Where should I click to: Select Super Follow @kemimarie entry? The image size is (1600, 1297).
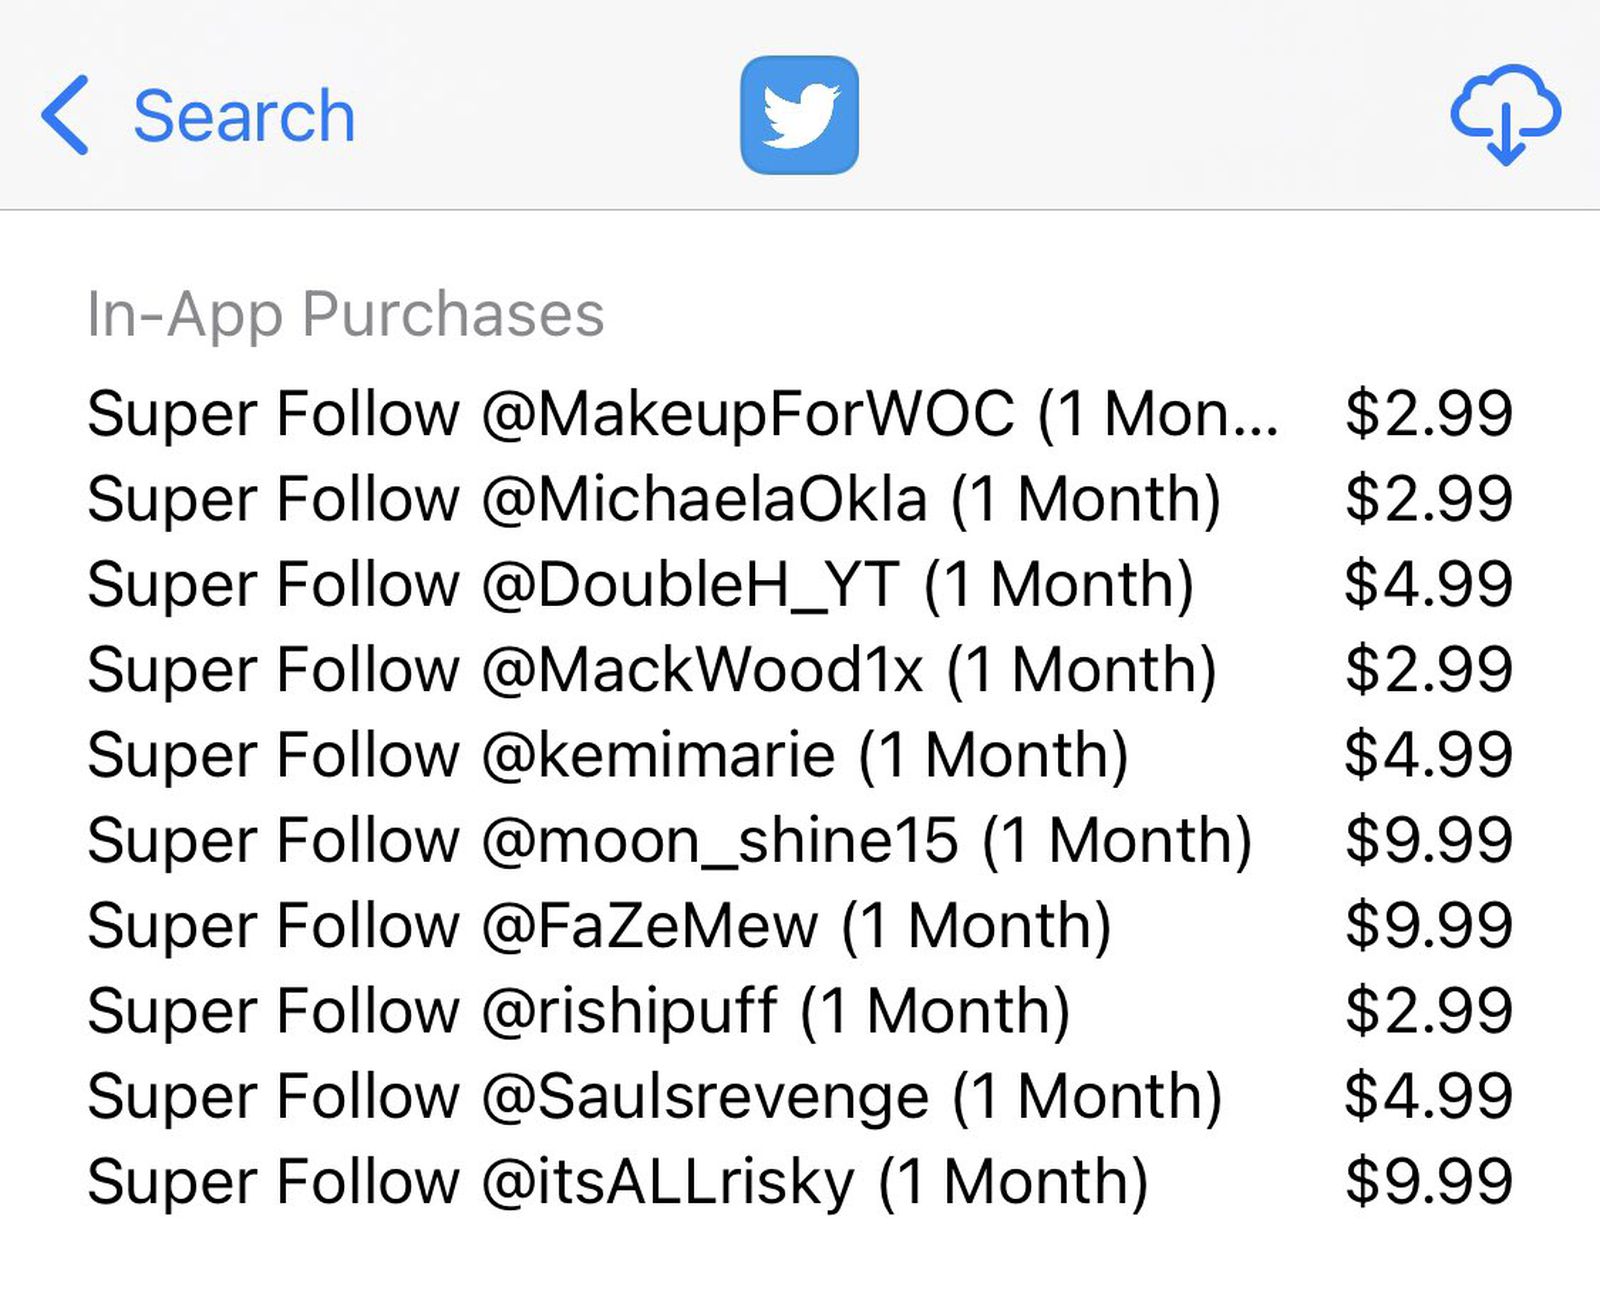[x=607, y=755]
